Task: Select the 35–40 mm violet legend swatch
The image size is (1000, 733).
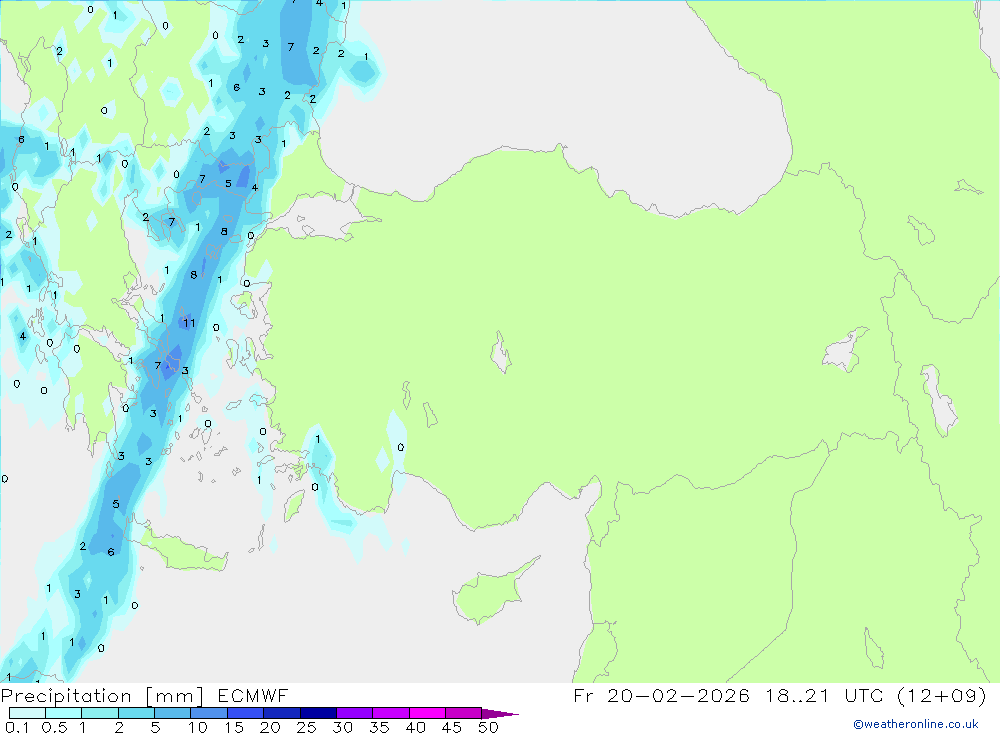Action: pos(390,713)
